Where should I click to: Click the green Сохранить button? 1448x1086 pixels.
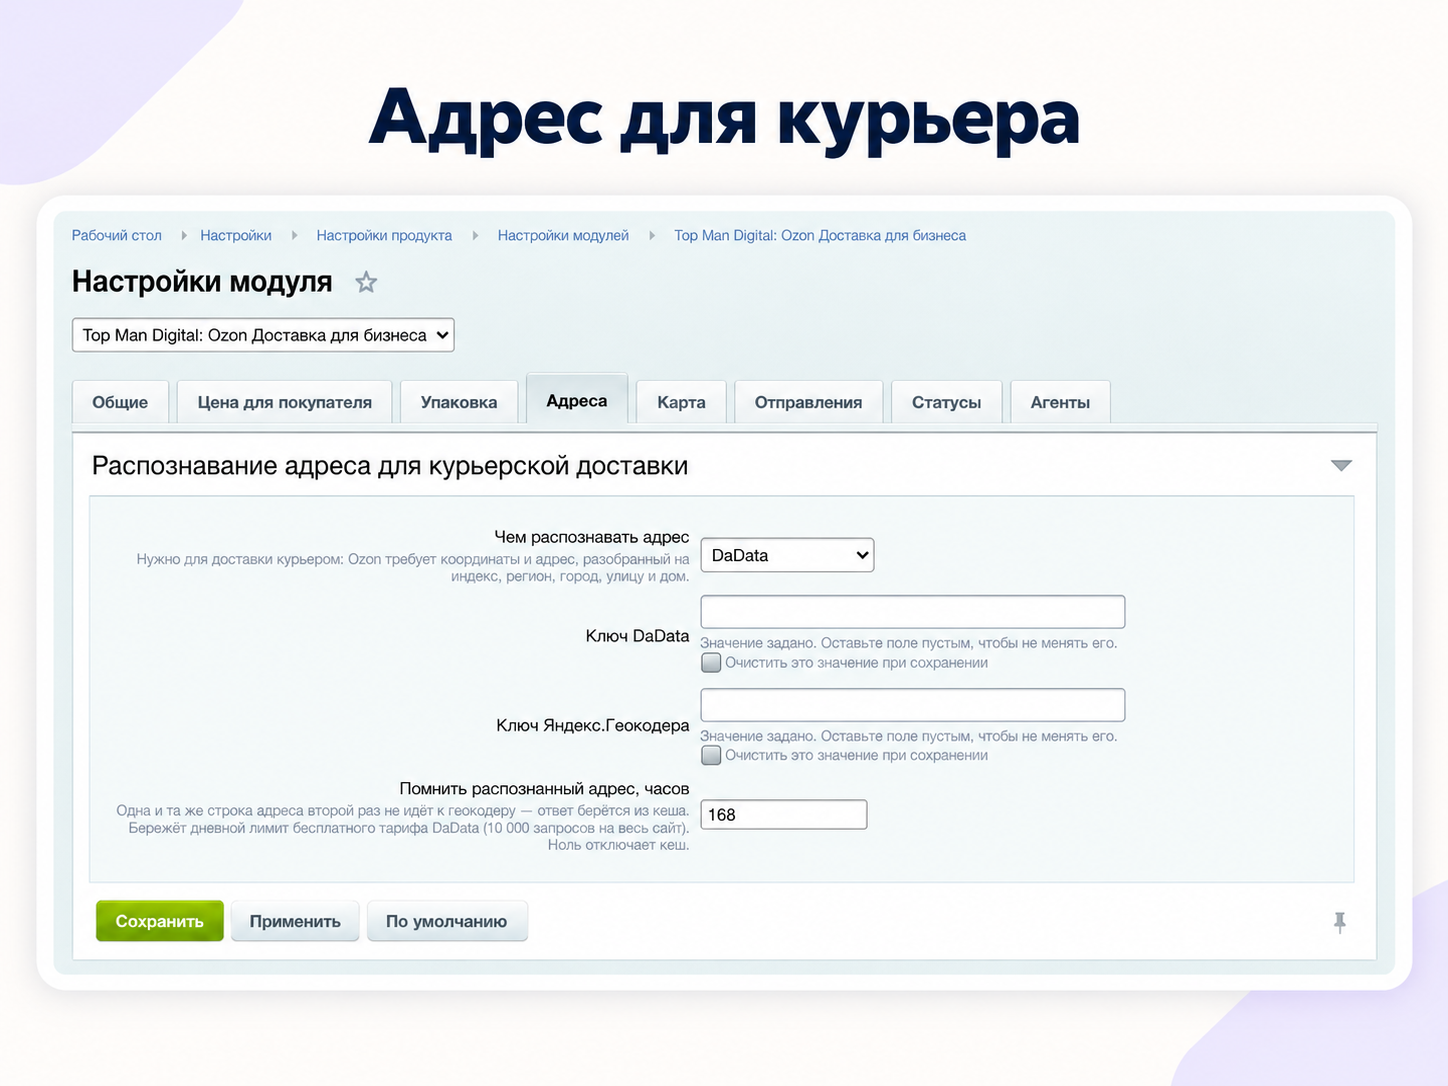coord(160,921)
